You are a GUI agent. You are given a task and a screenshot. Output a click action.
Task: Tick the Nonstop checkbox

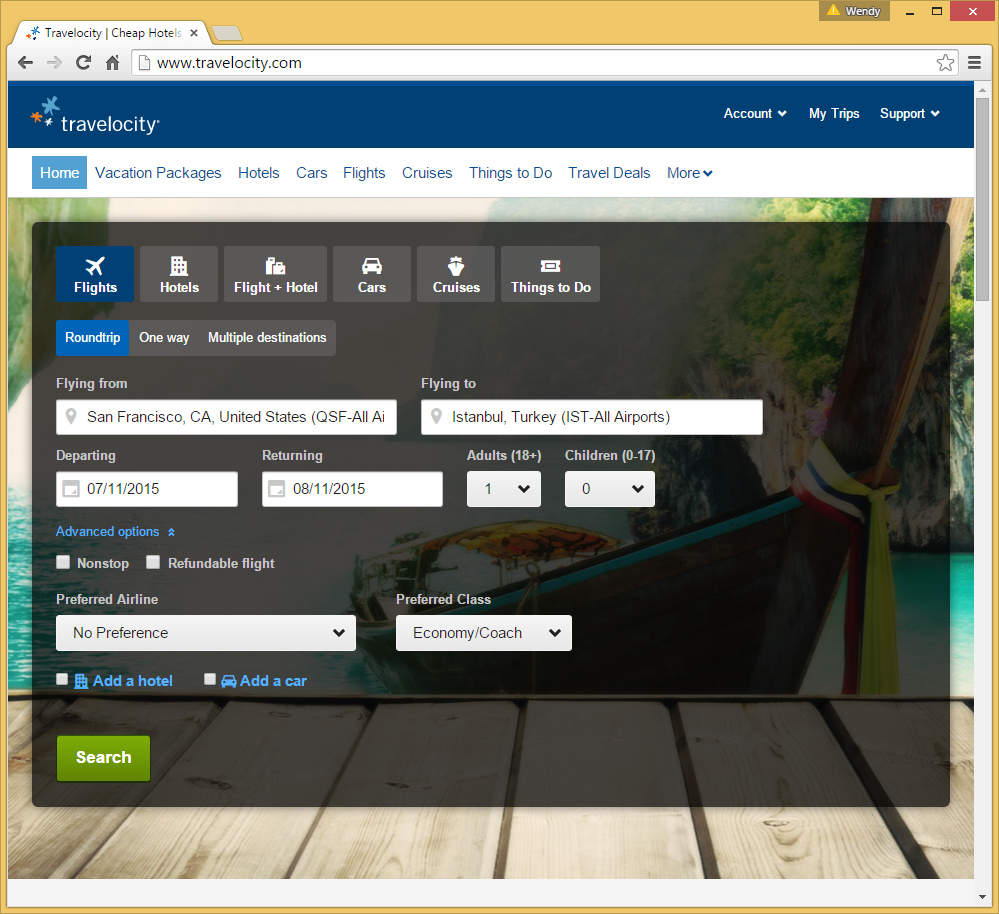click(63, 562)
